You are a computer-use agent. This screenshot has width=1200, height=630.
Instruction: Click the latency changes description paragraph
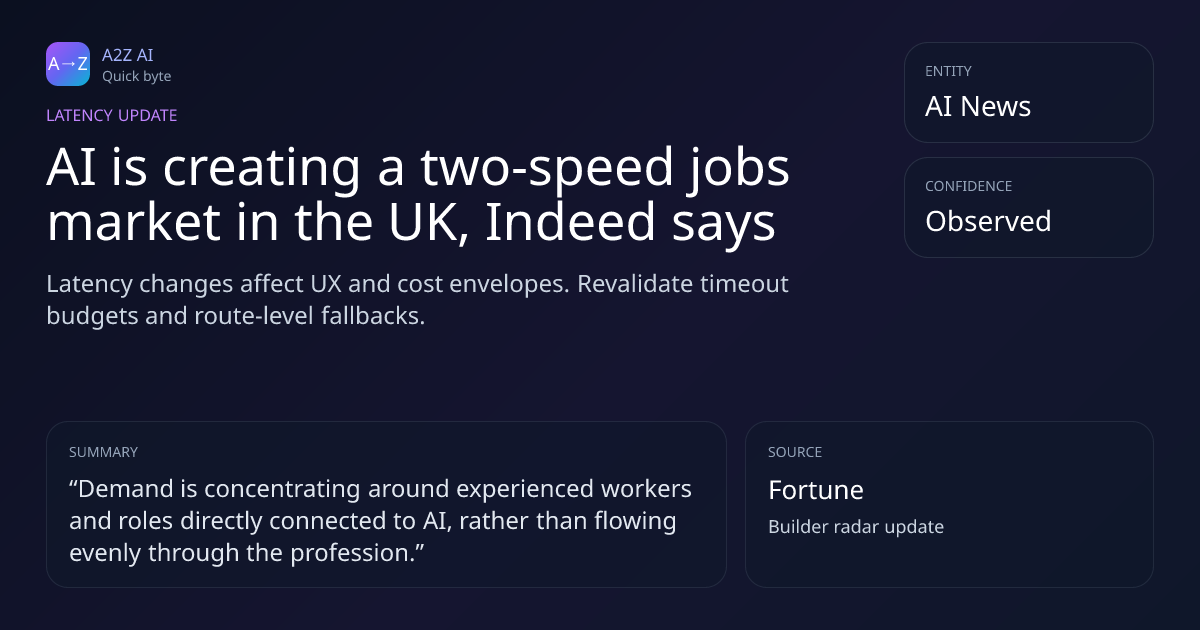click(x=418, y=299)
